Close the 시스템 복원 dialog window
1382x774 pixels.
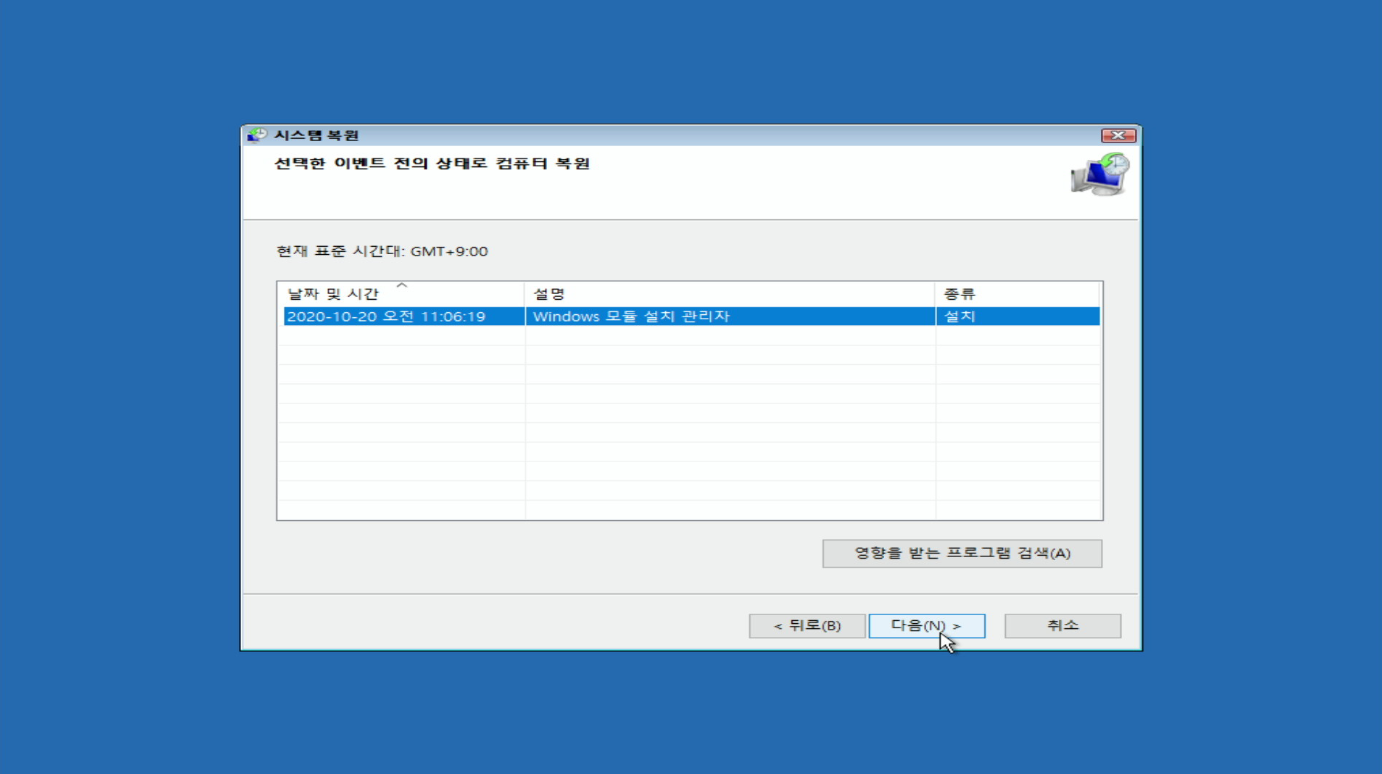click(x=1118, y=136)
